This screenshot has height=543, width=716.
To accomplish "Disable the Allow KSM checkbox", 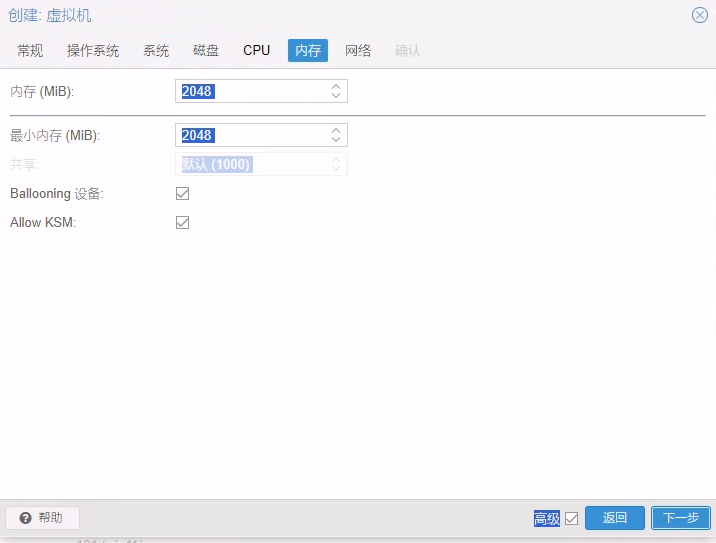I will (x=182, y=222).
